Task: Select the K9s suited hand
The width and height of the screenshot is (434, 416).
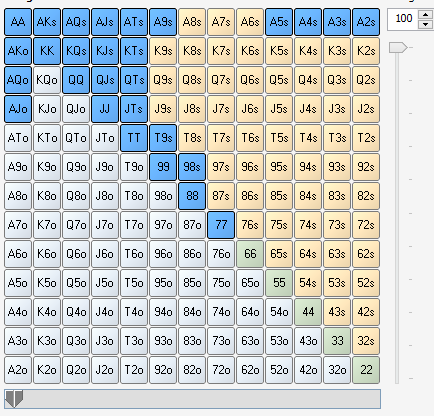Action: [163, 51]
